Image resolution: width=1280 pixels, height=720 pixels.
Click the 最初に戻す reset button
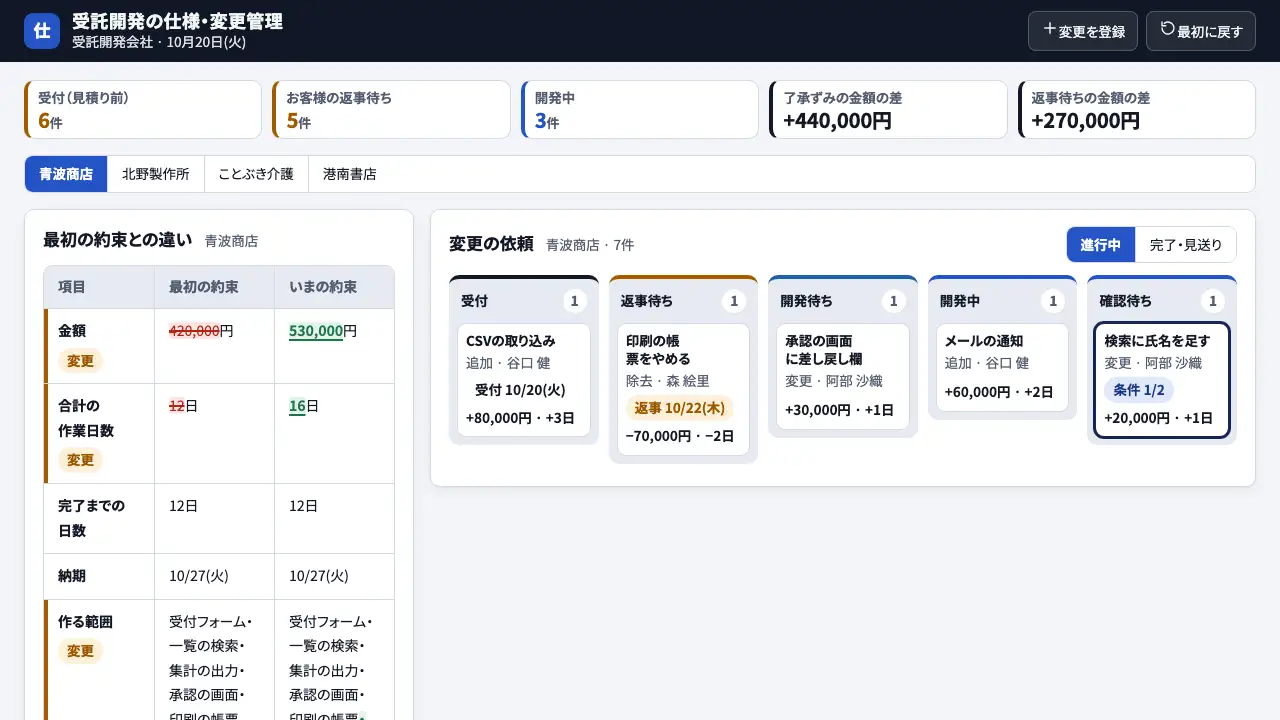[x=1201, y=31]
